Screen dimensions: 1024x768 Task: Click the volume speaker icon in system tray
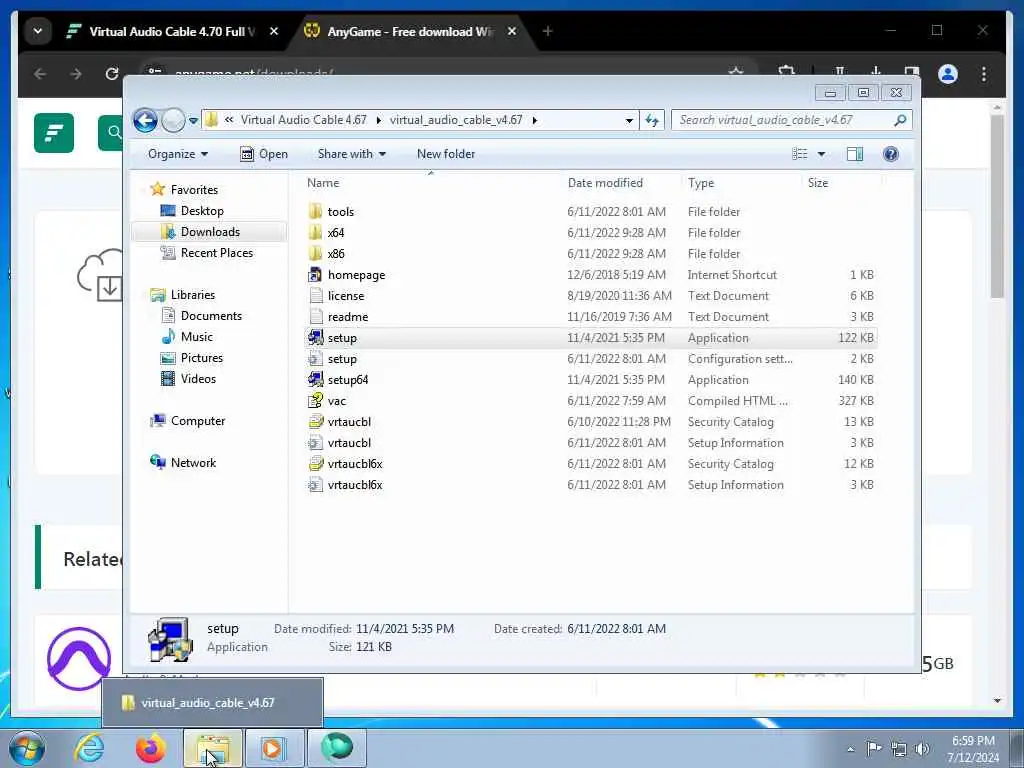pyautogui.click(x=922, y=749)
